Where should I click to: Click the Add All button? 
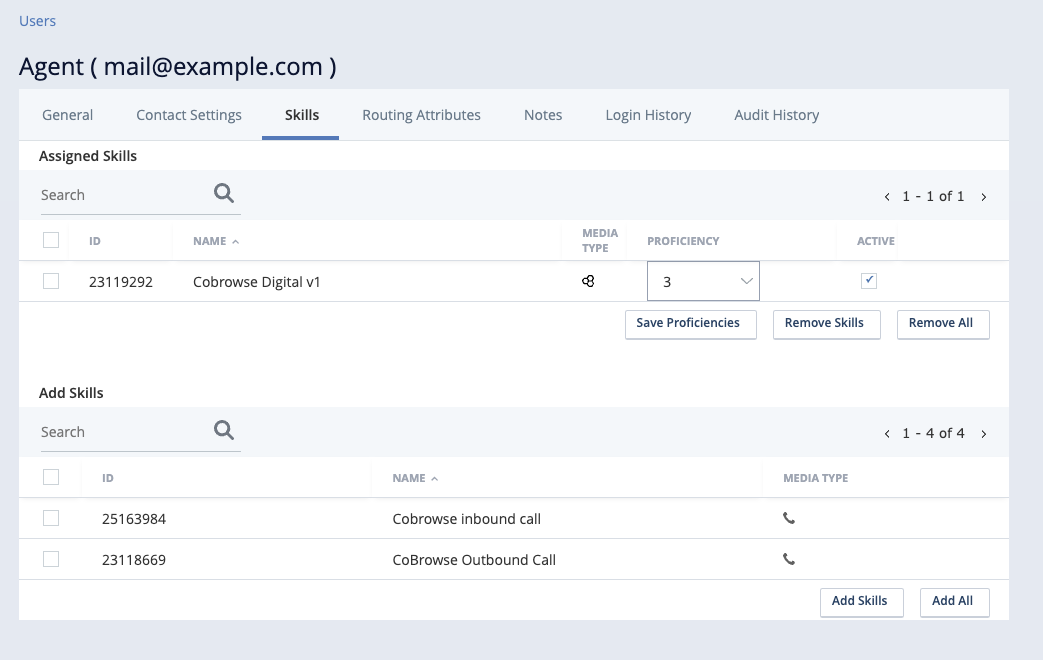click(954, 601)
